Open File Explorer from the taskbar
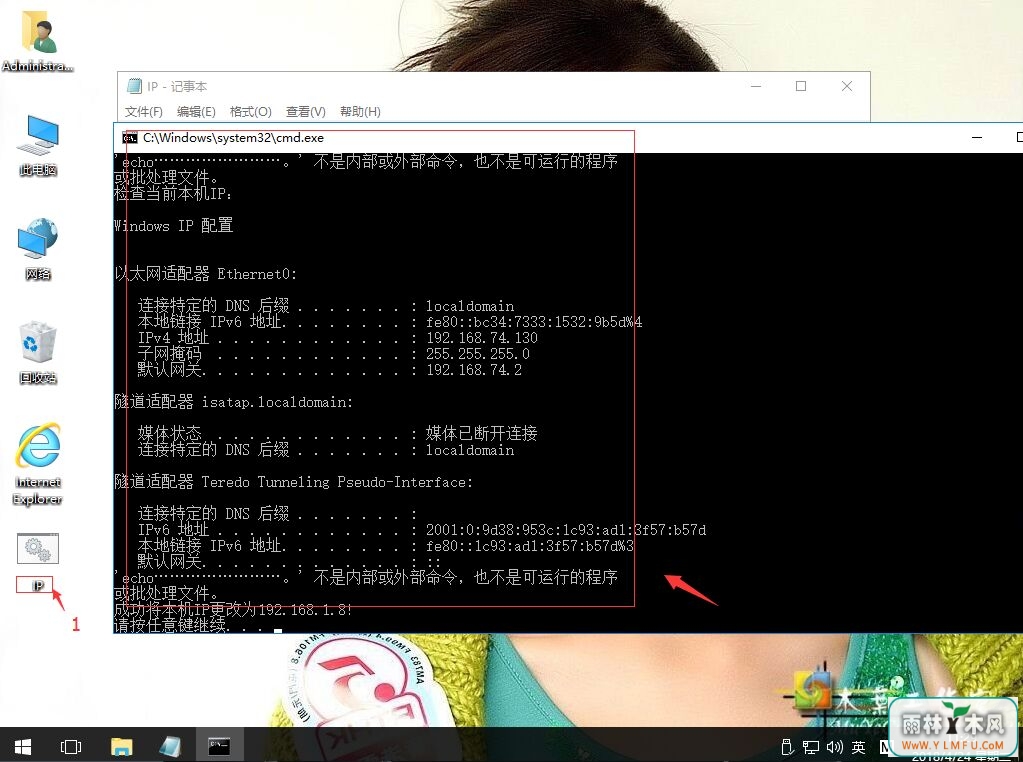1023x762 pixels. [121, 746]
